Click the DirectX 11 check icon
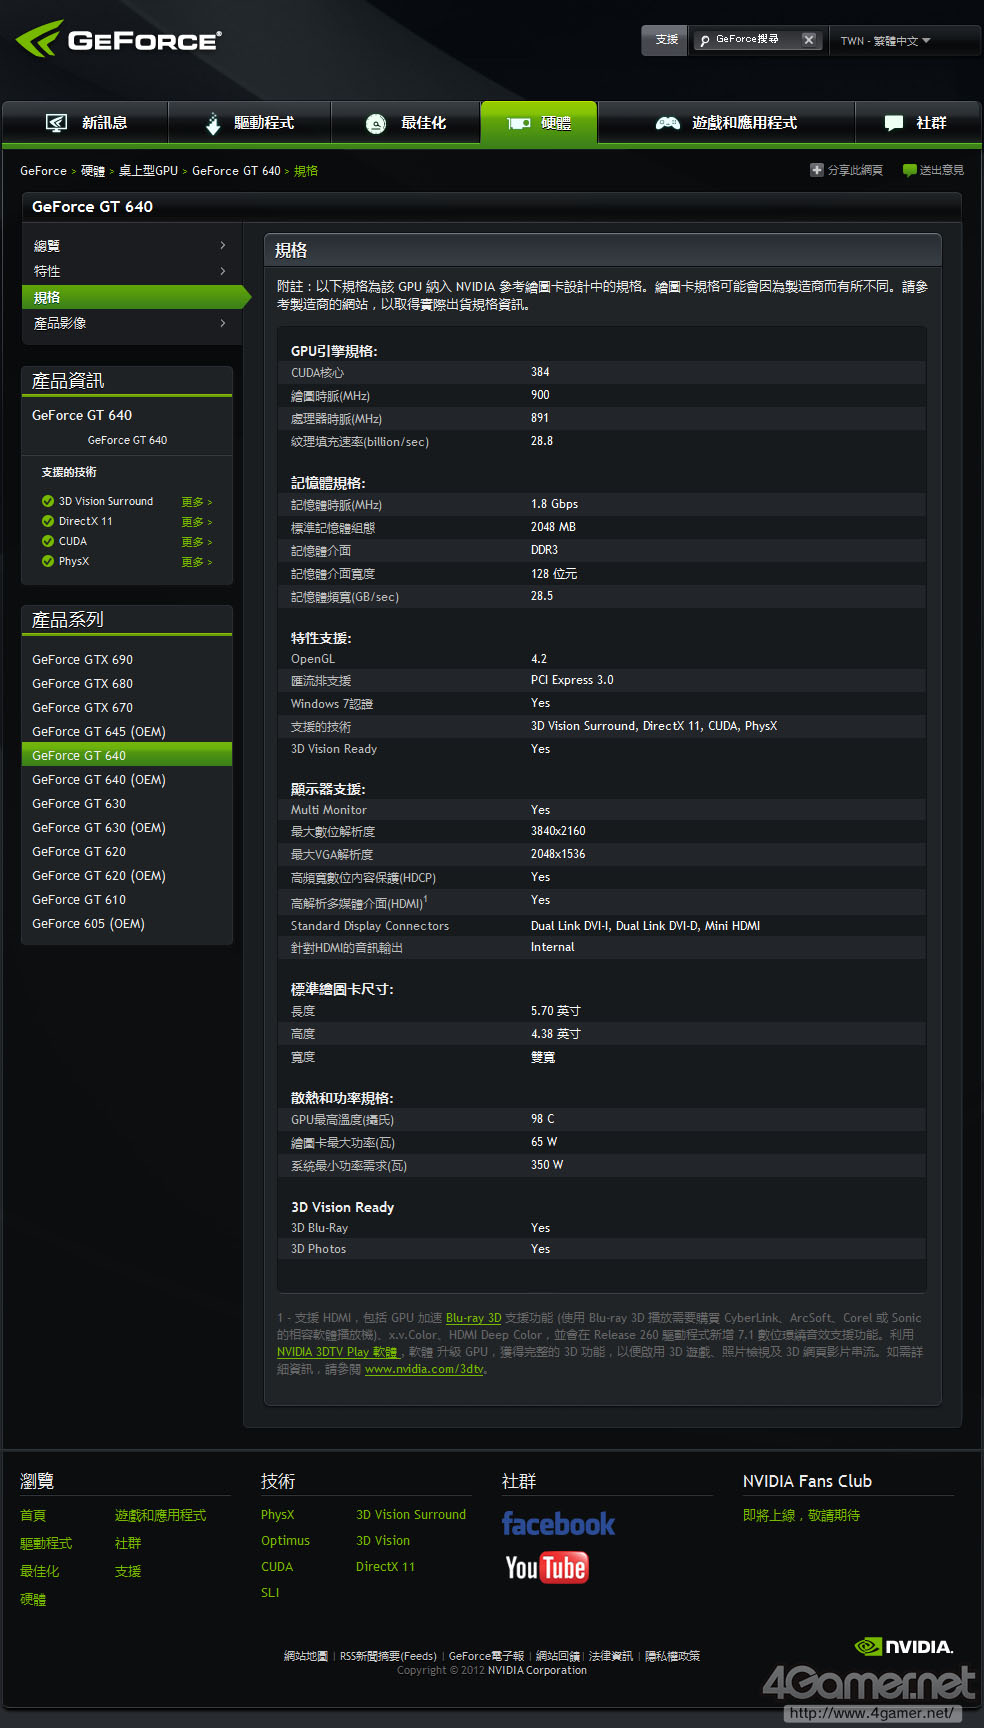This screenshot has width=984, height=1728. 48,521
